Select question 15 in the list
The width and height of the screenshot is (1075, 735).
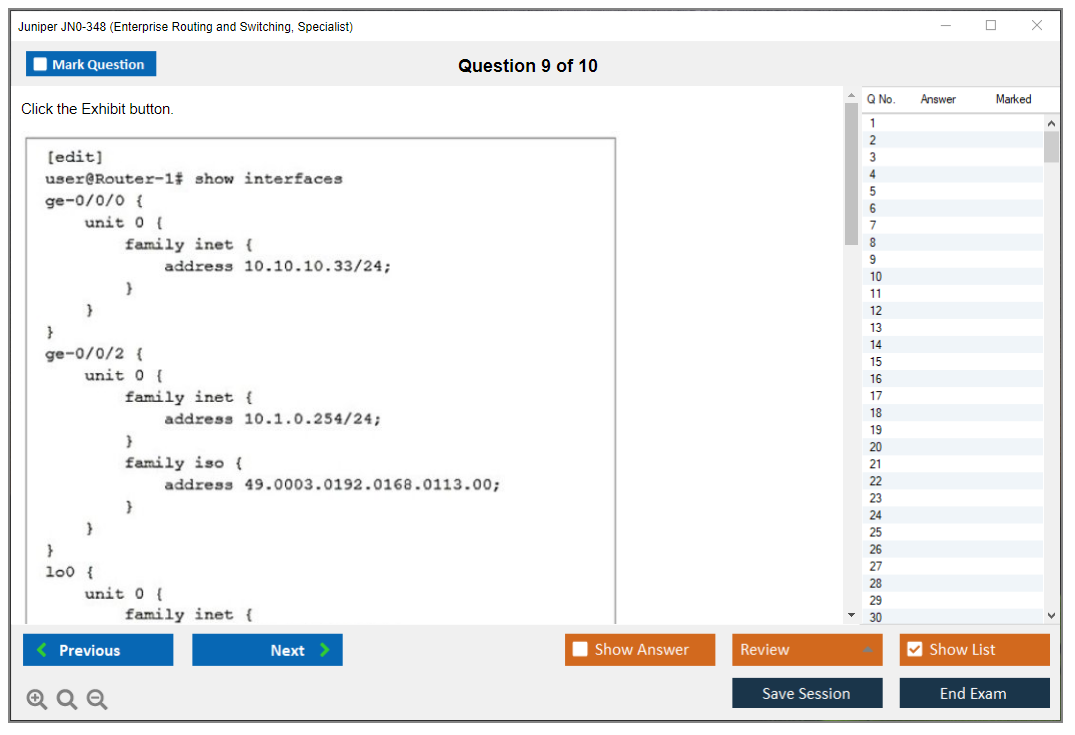876,362
